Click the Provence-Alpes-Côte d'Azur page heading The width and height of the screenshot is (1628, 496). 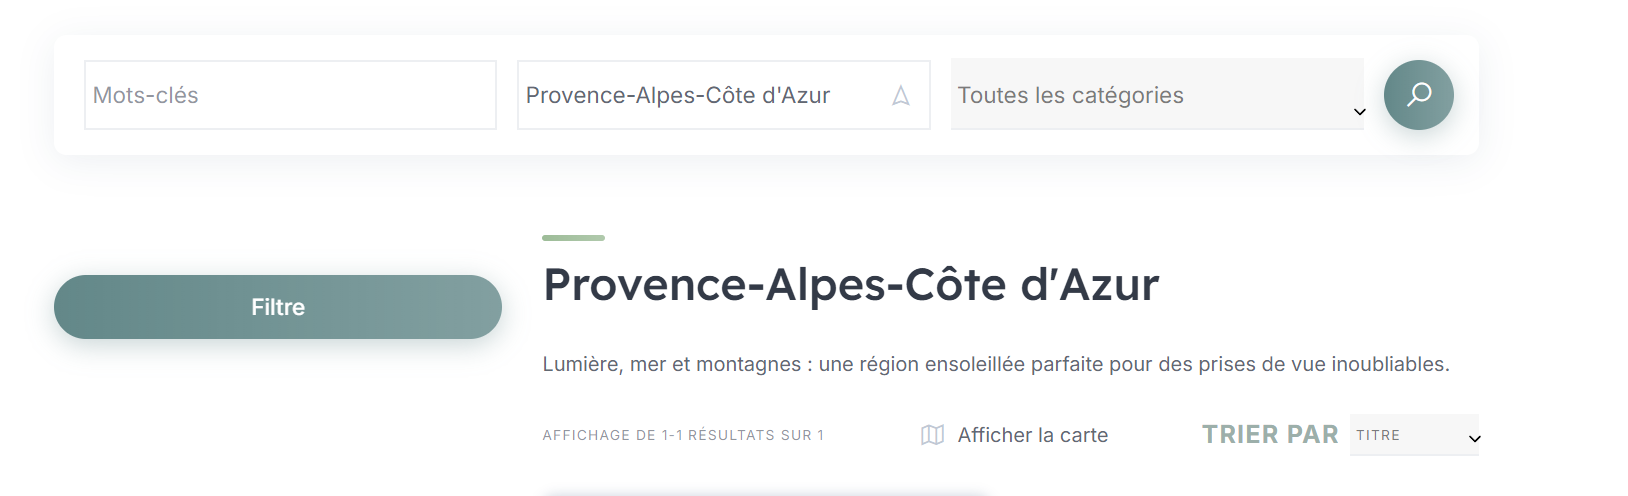851,285
